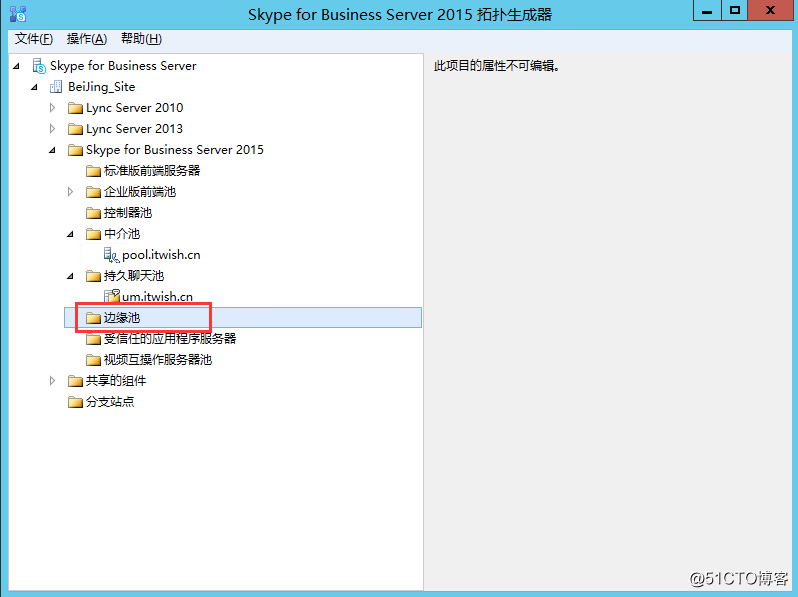Collapse the Skype for Business Server root node
Screen dimensions: 798x597
(17, 66)
